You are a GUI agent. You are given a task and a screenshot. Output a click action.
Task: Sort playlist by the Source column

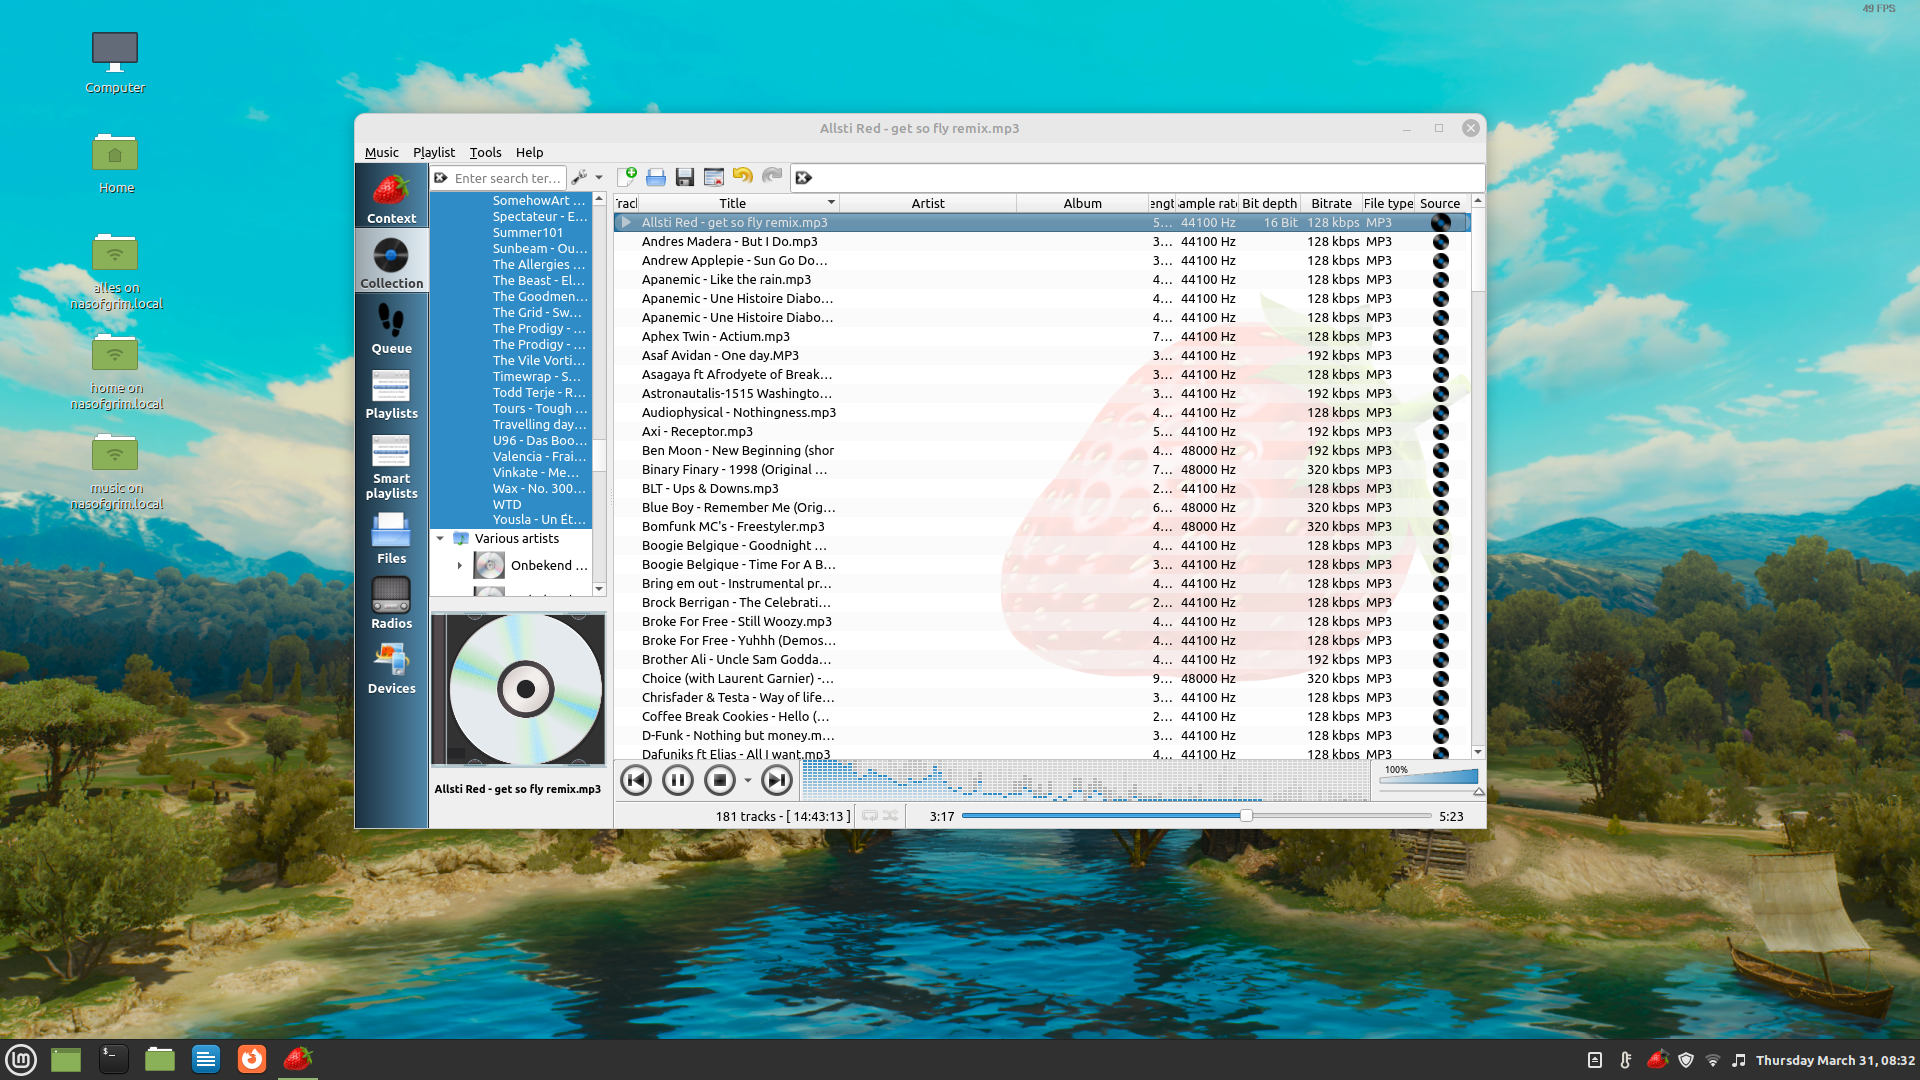tap(1440, 203)
